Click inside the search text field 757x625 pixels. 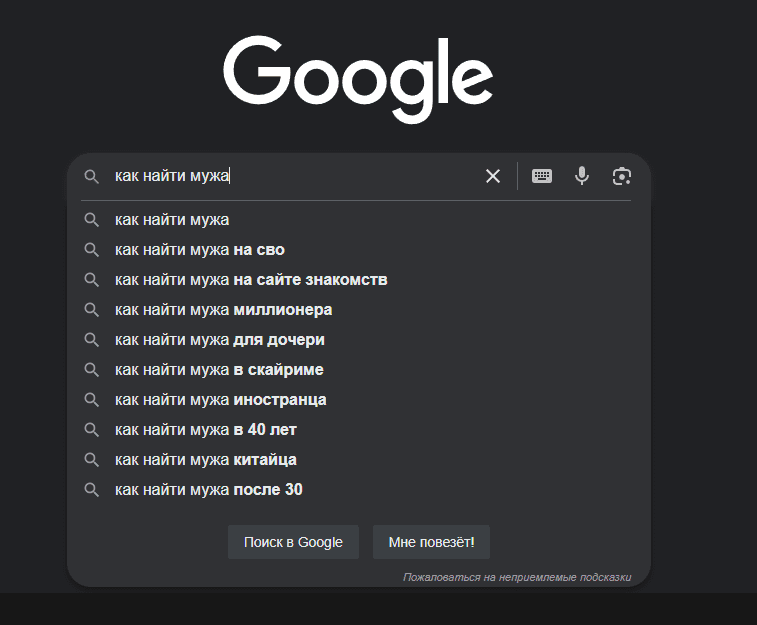click(294, 176)
